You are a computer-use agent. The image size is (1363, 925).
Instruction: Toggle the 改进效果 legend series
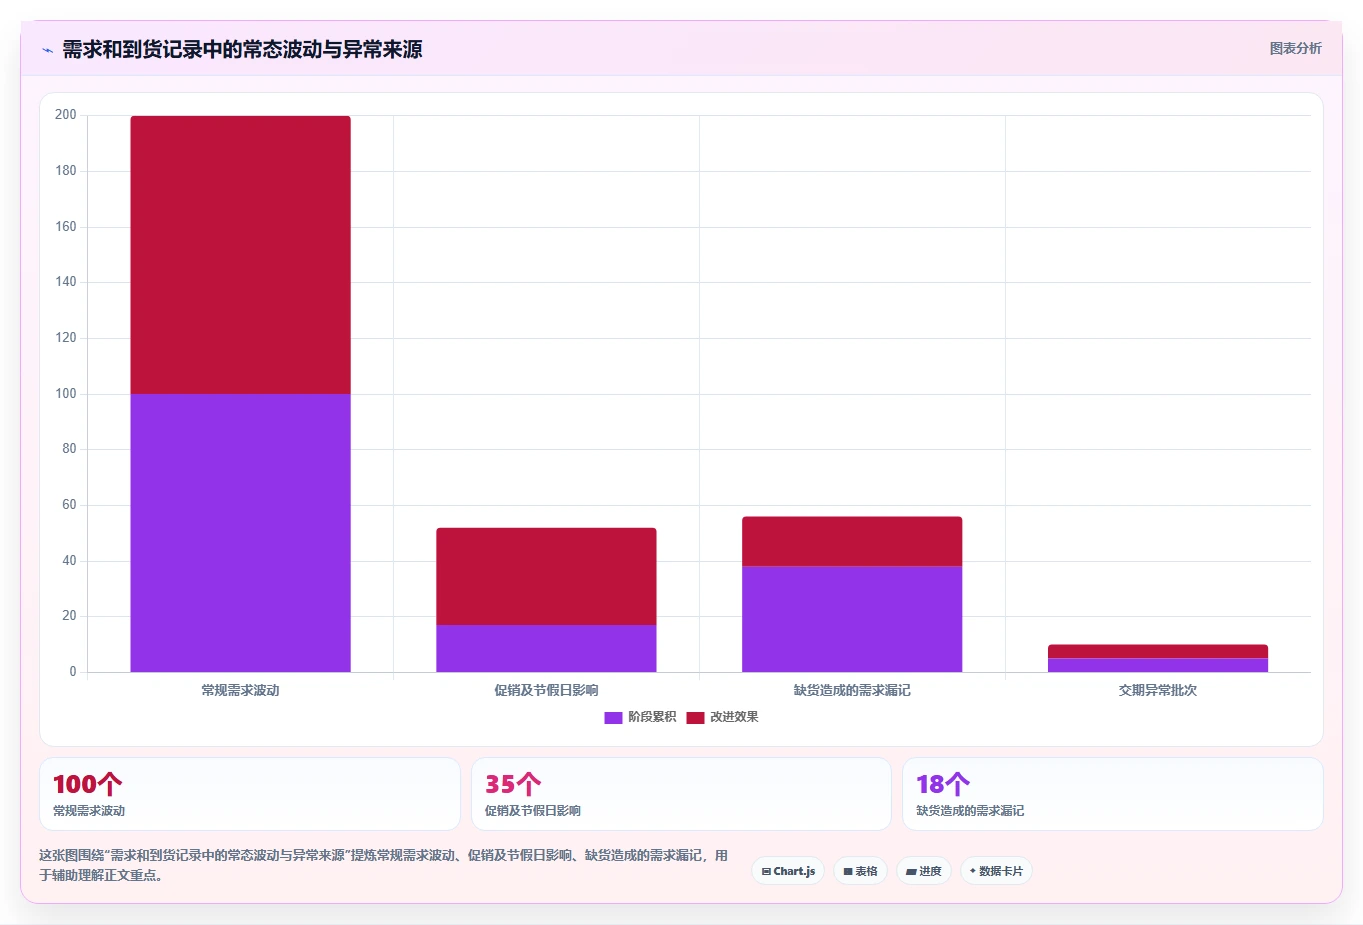[722, 717]
